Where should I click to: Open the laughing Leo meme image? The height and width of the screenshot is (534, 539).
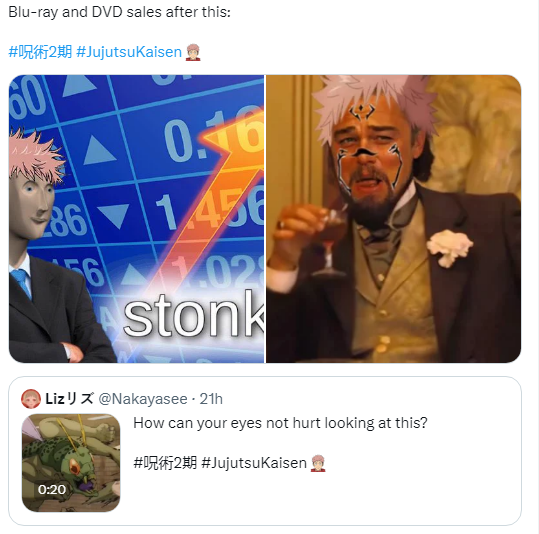pos(394,219)
